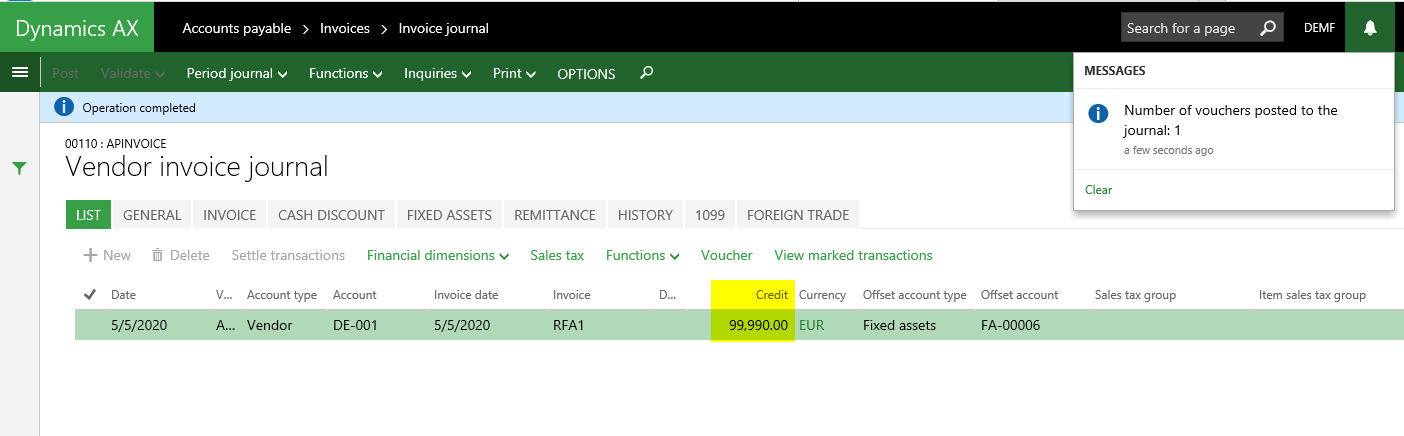The width and height of the screenshot is (1404, 436).
Task: Click the highlighted 99,990.00 credit cell
Action: pos(754,325)
